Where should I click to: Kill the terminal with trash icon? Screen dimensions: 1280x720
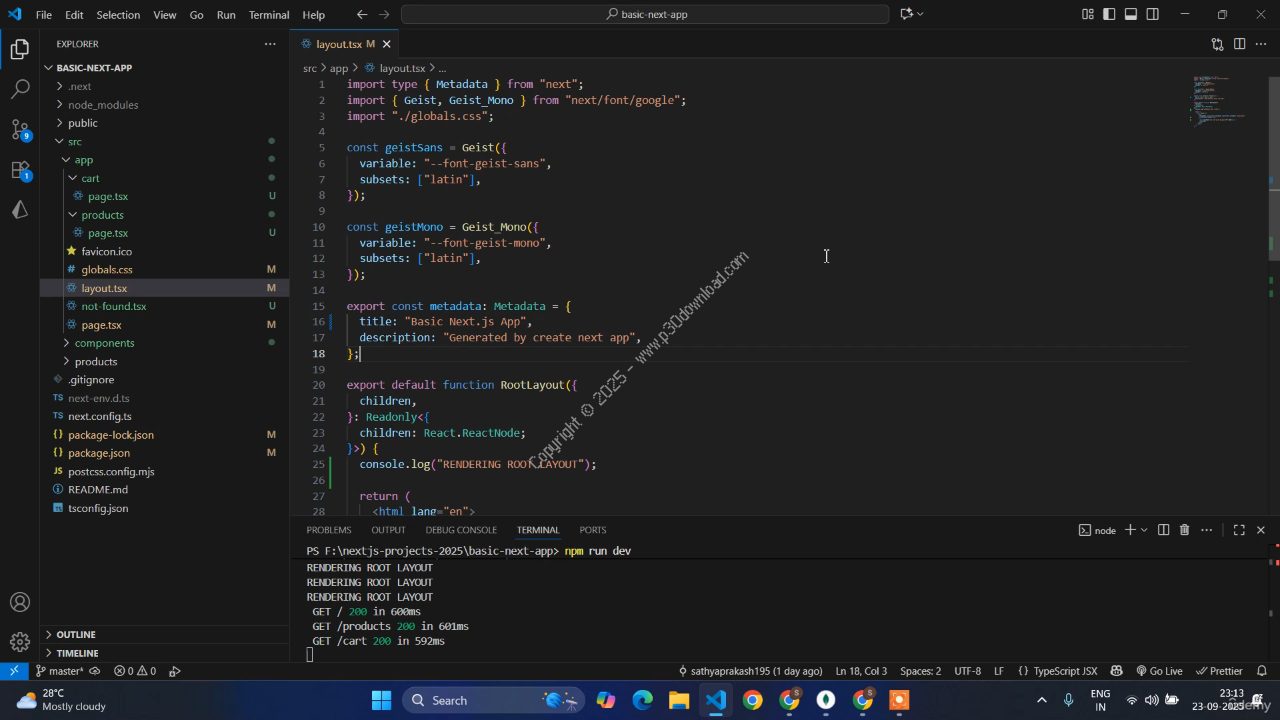coord(1184,530)
